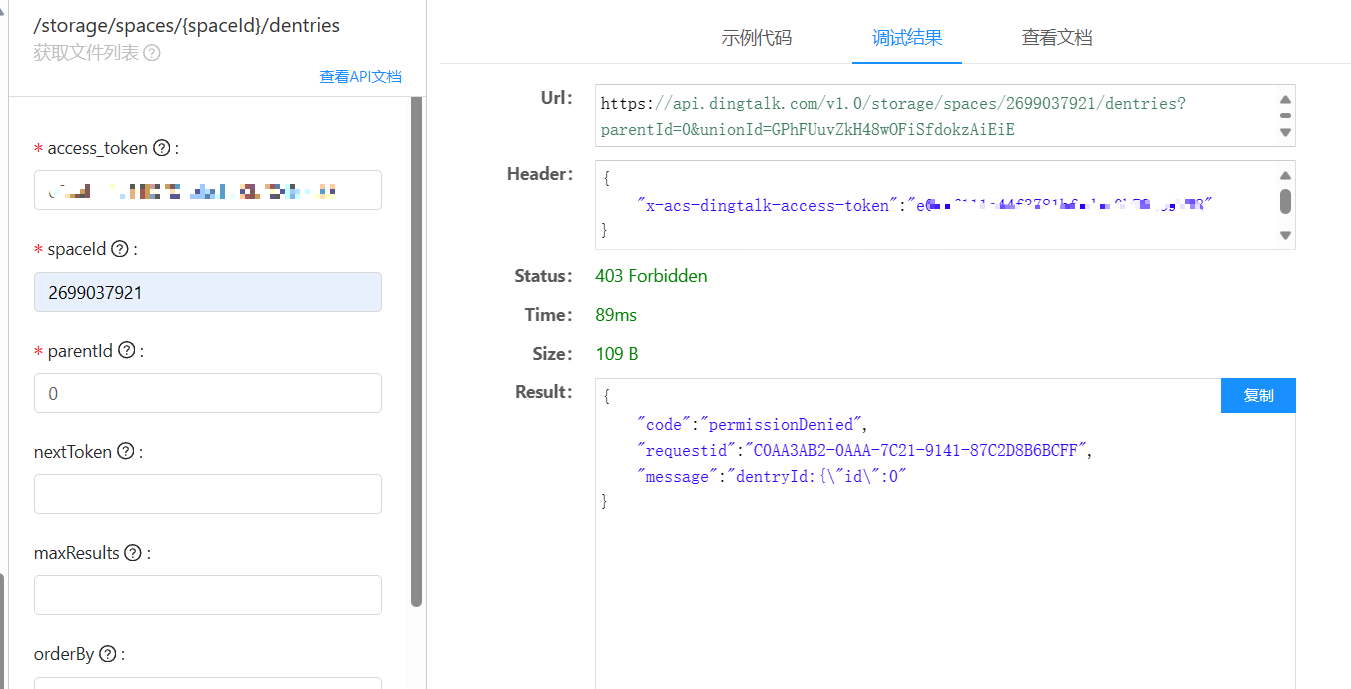Click the help icon beside access_token
This screenshot has height=689, width=1351.
tap(162, 148)
